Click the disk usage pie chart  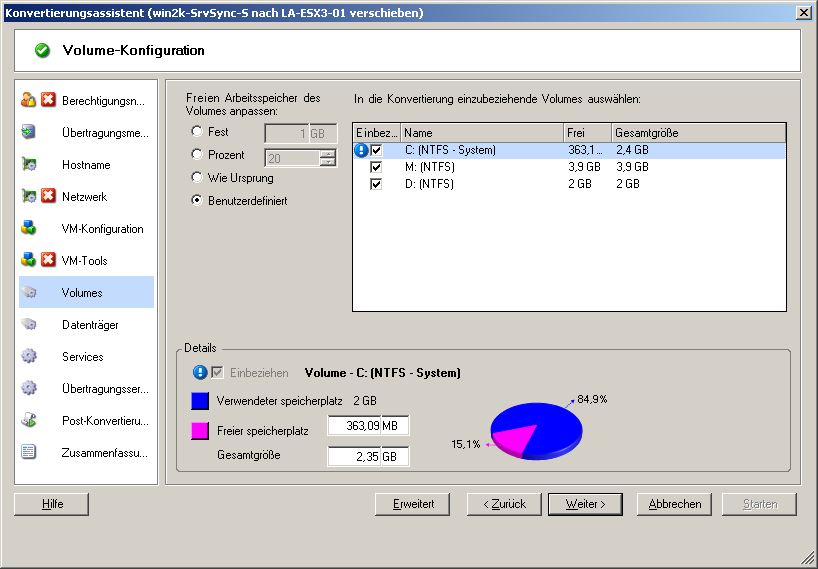536,431
